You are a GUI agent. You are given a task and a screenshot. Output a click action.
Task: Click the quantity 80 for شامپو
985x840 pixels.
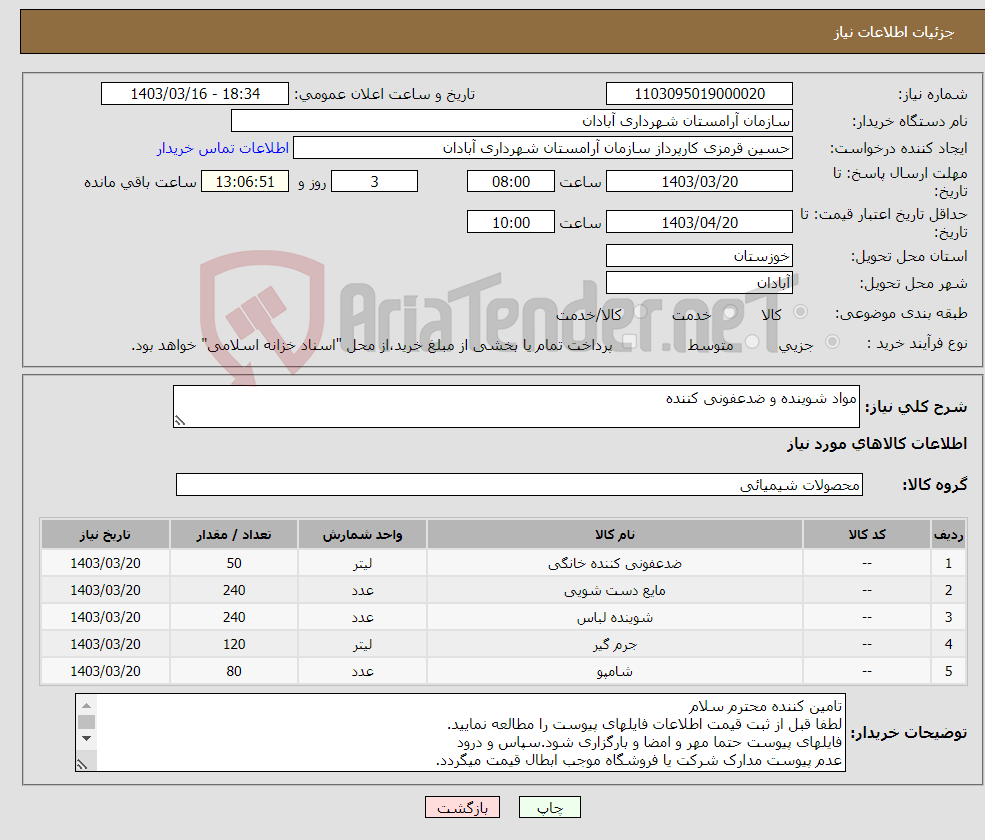click(x=234, y=671)
